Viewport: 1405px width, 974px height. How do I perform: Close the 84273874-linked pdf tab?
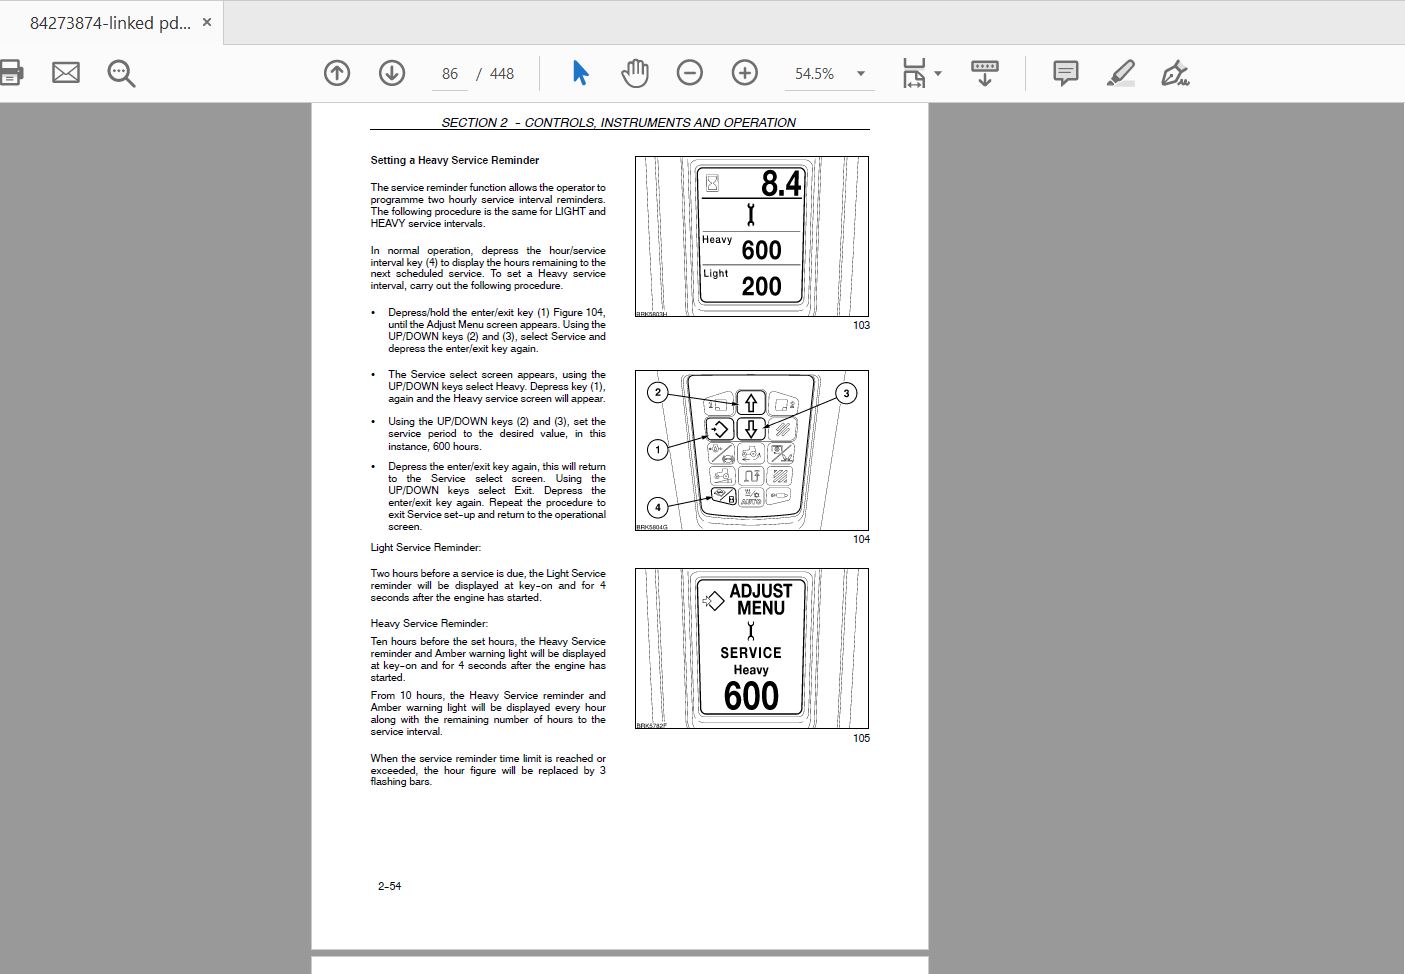click(x=207, y=22)
